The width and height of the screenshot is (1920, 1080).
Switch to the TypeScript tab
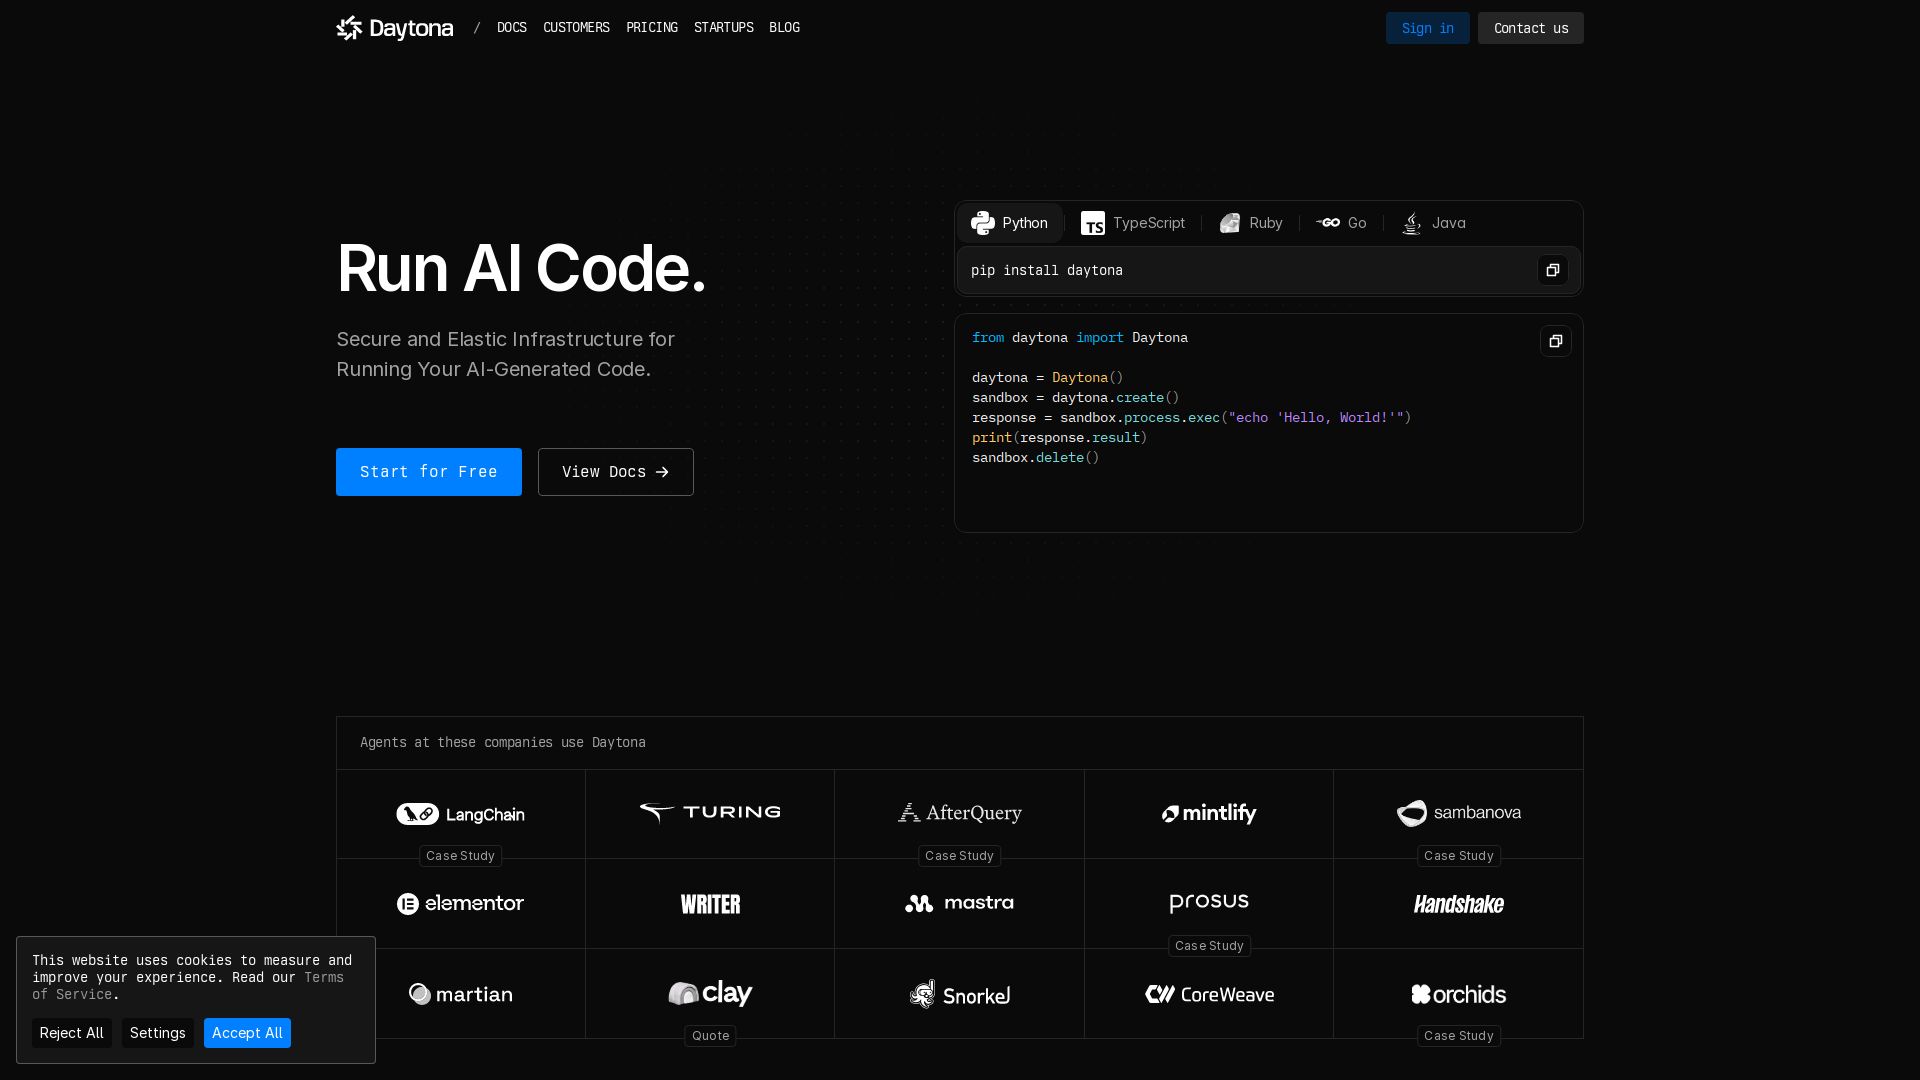(x=1133, y=223)
